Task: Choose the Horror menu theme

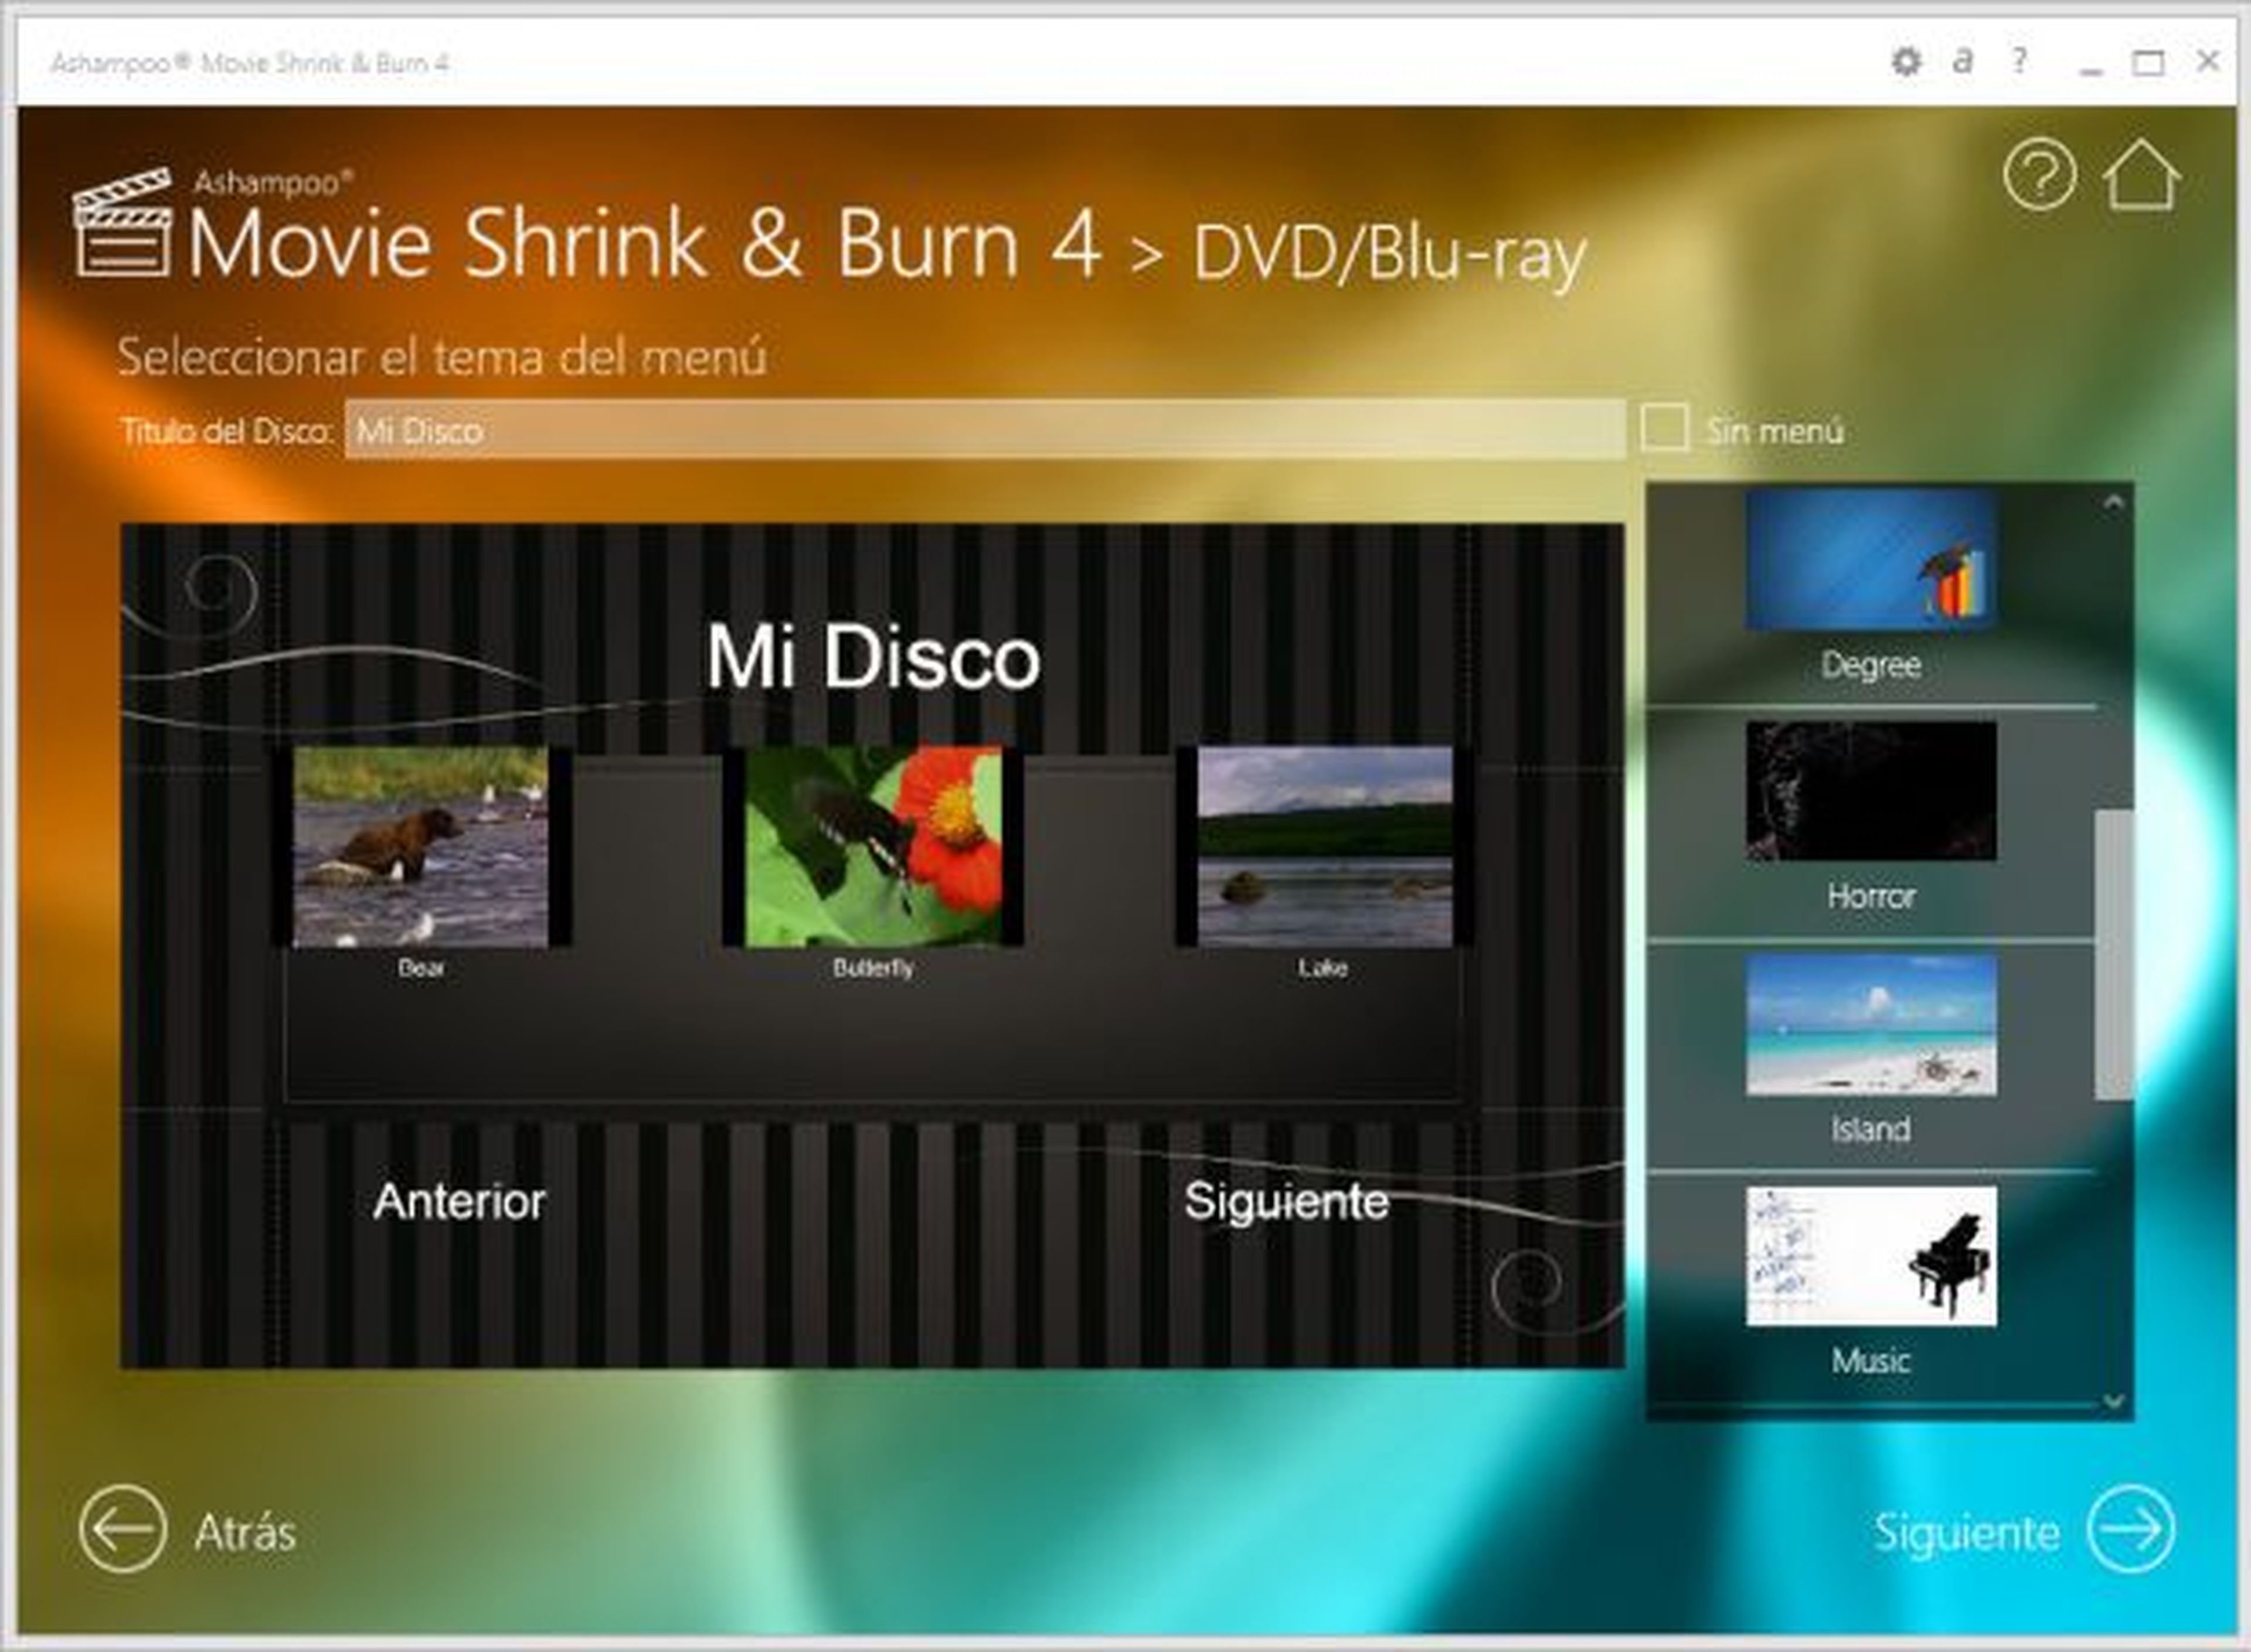Action: (x=1870, y=791)
